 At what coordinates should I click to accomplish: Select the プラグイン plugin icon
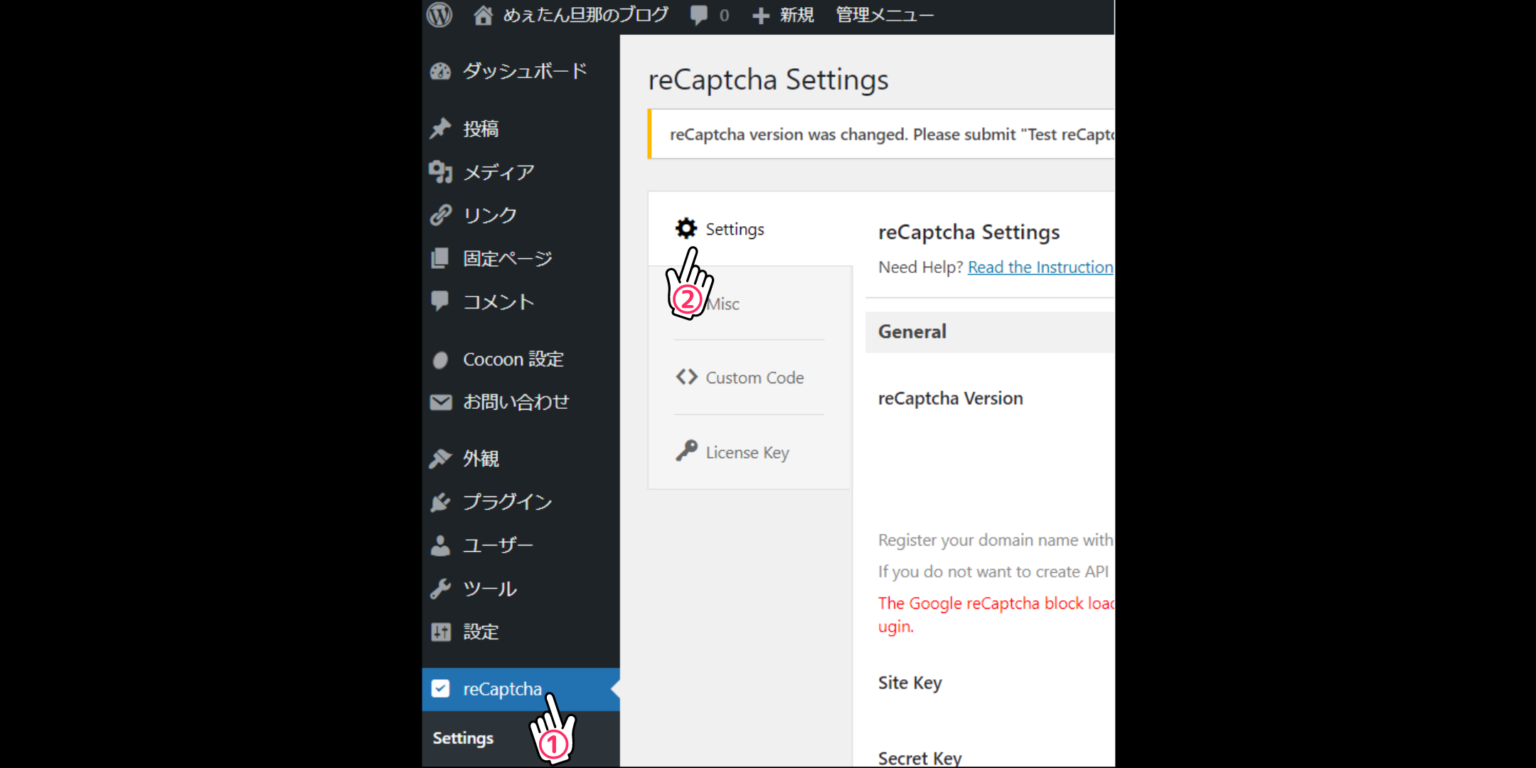tap(441, 502)
